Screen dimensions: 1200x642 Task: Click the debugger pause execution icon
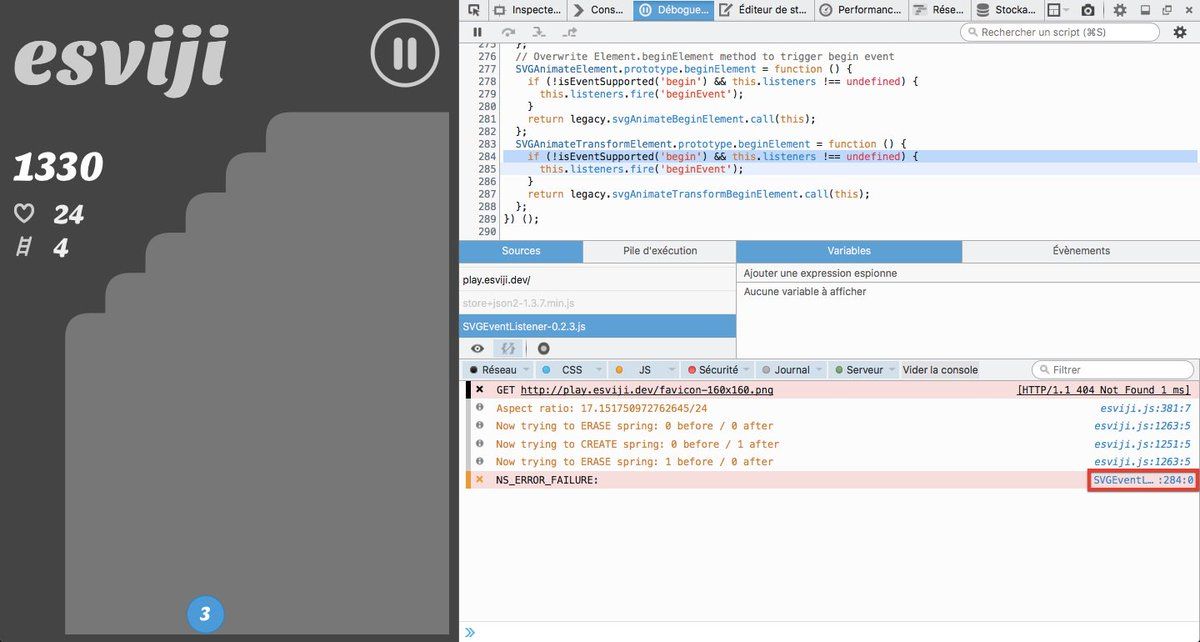click(478, 33)
